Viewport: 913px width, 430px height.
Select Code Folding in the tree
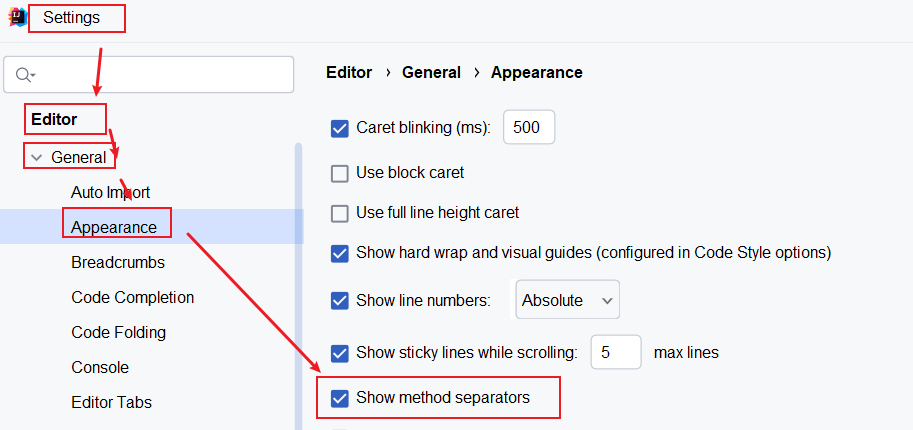point(118,332)
